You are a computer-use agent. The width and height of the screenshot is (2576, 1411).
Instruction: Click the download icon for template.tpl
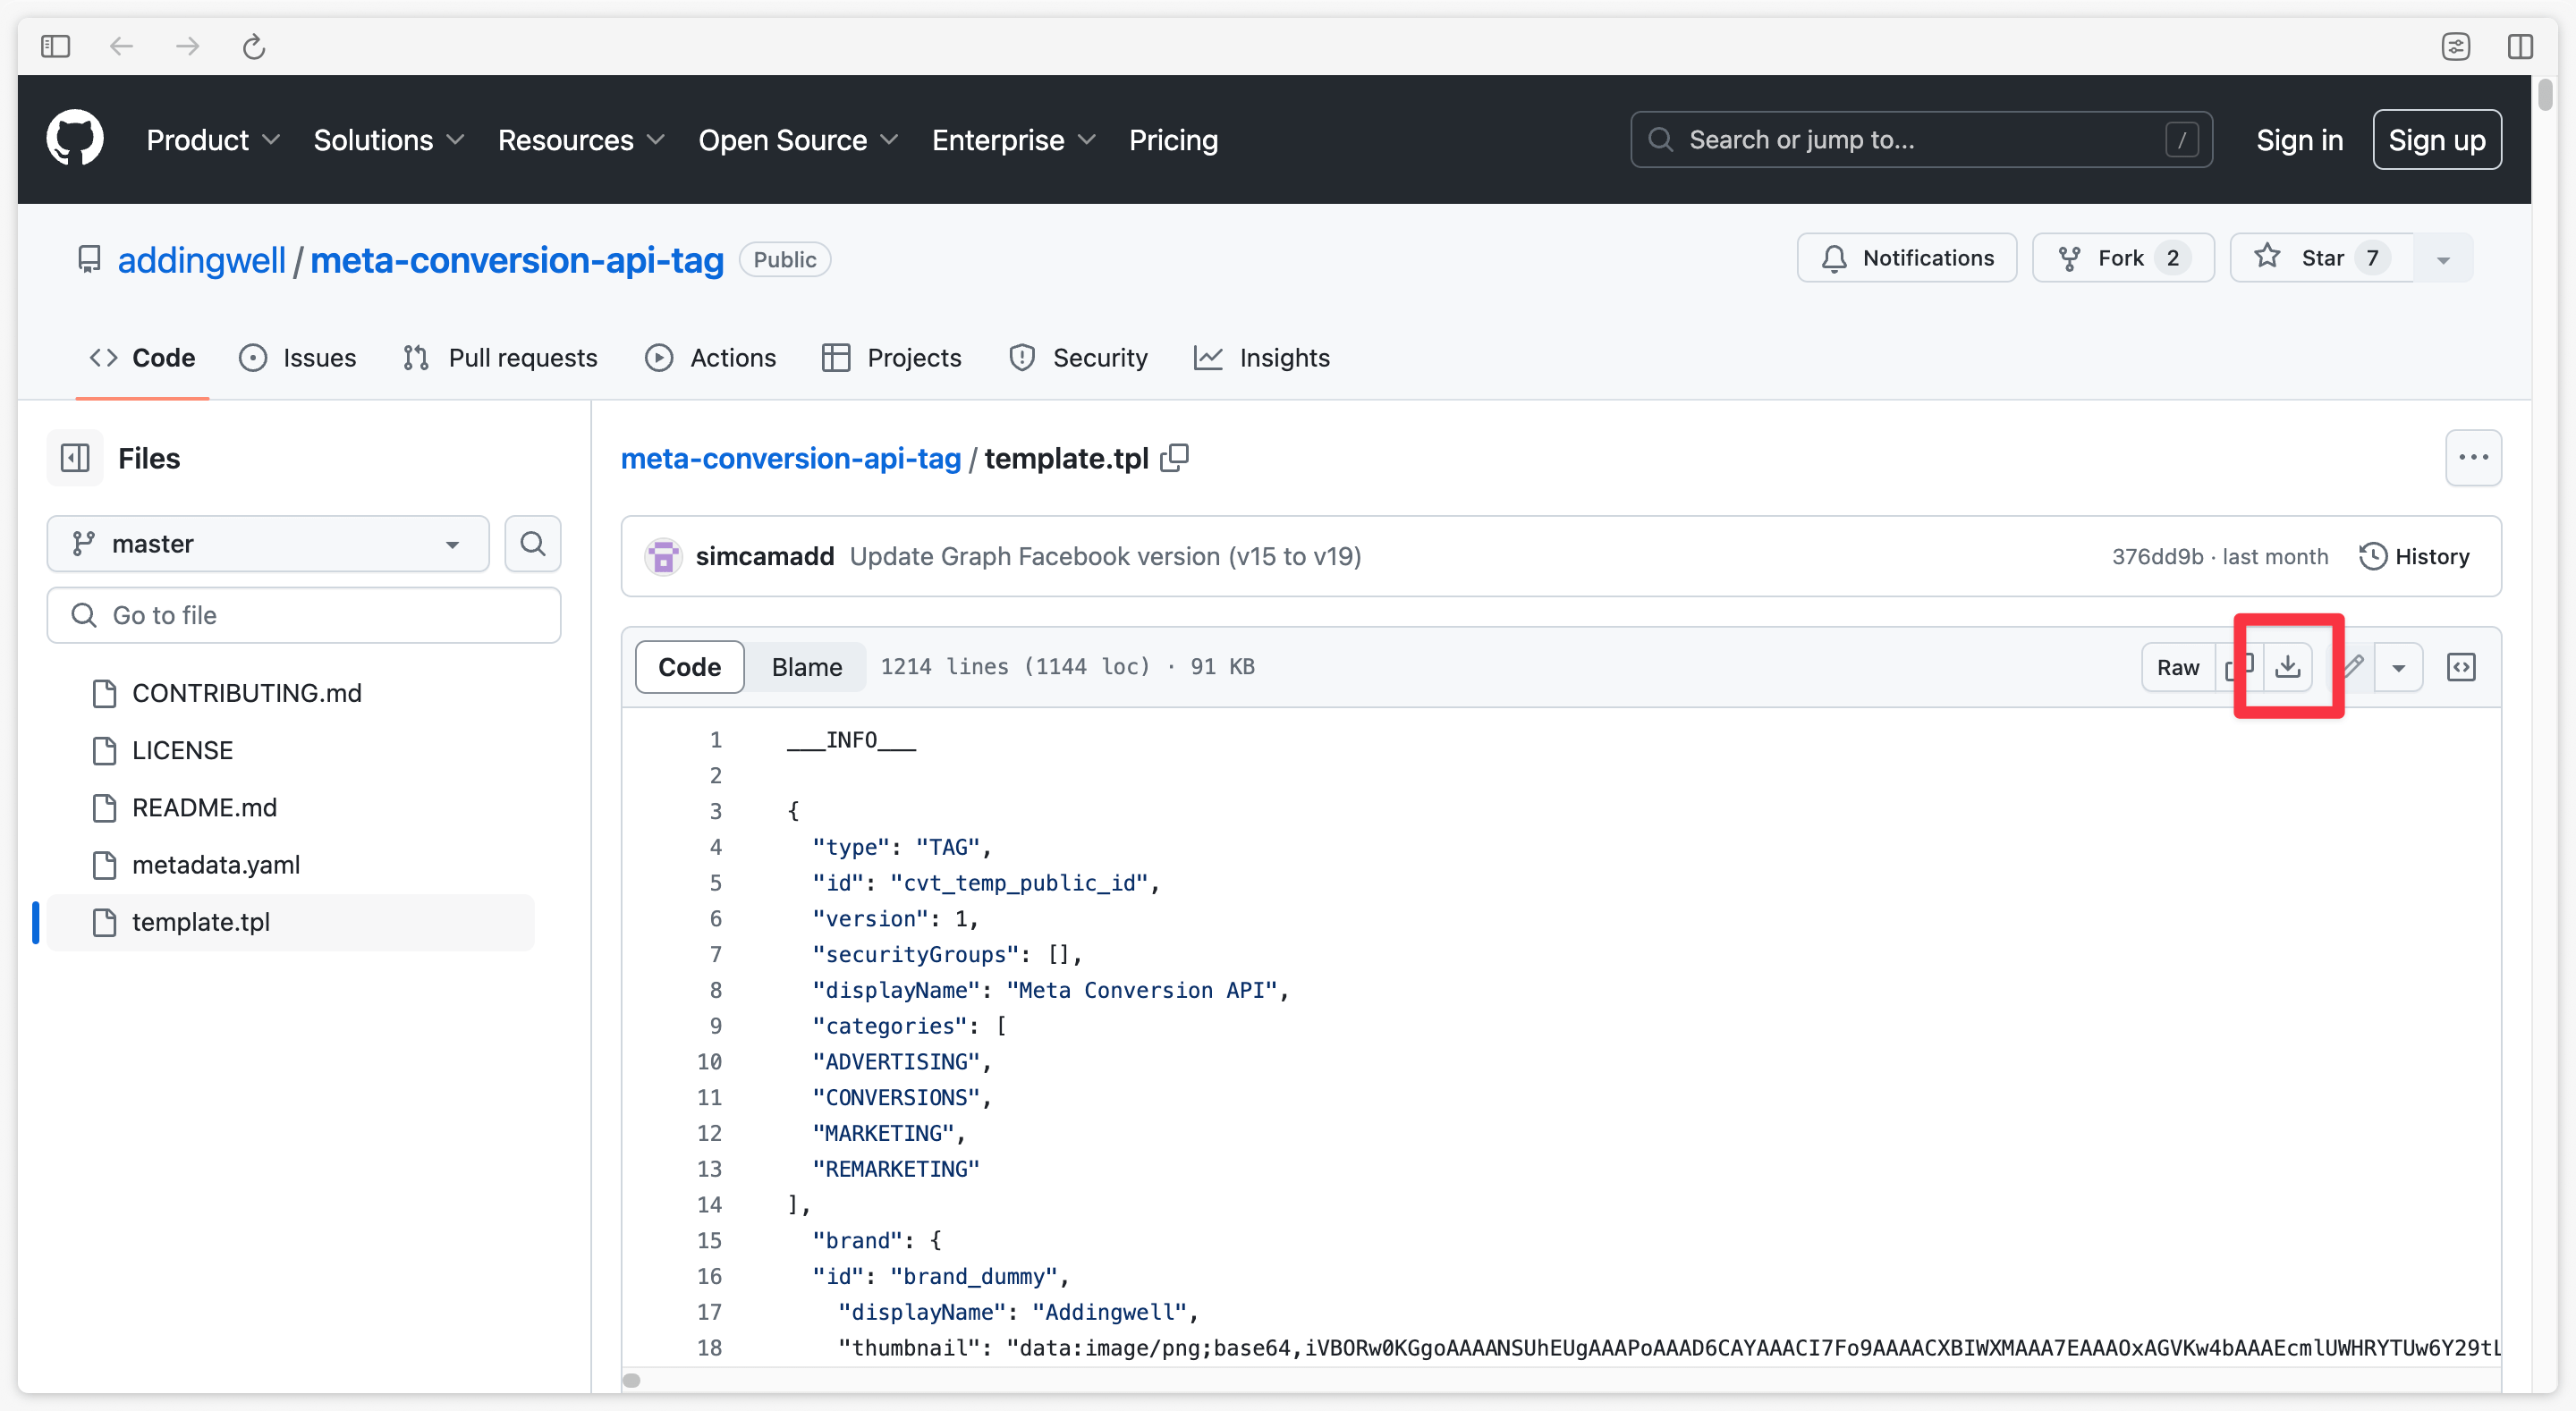[2289, 667]
